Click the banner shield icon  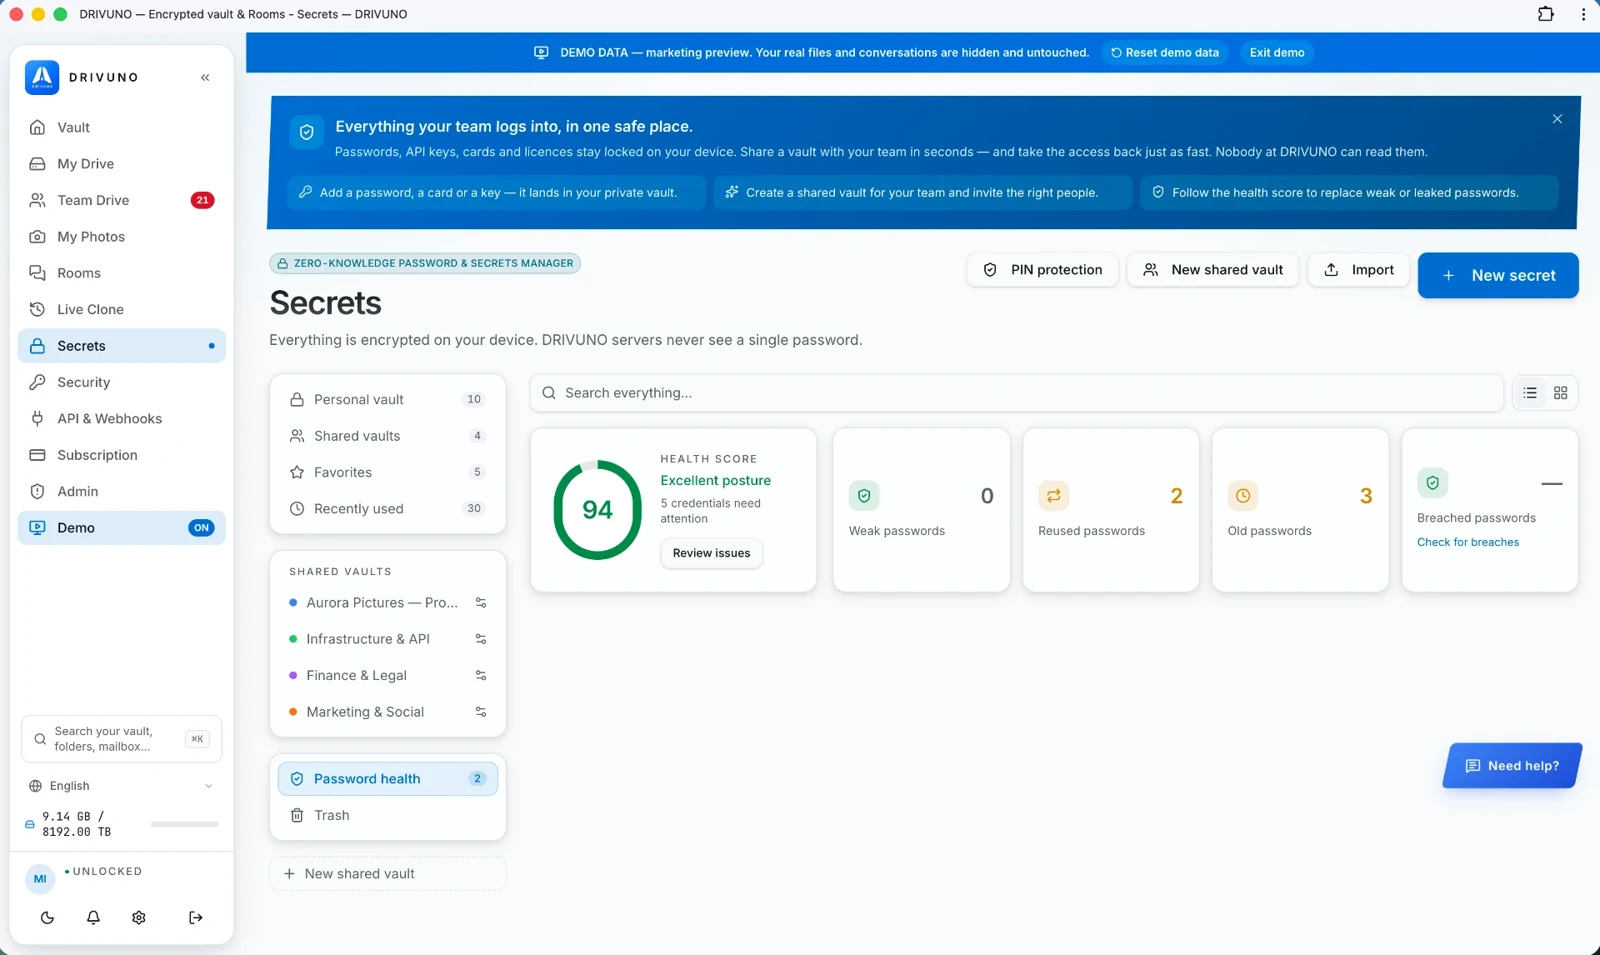pos(307,132)
